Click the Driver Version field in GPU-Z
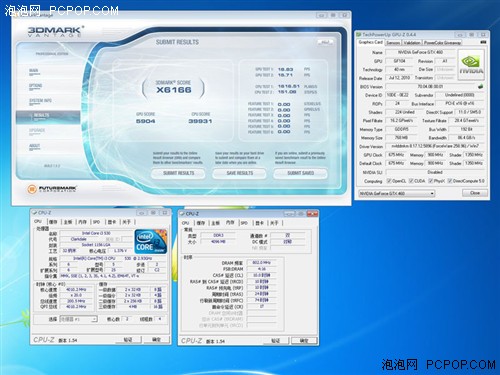500x375 pixels. 435,146
